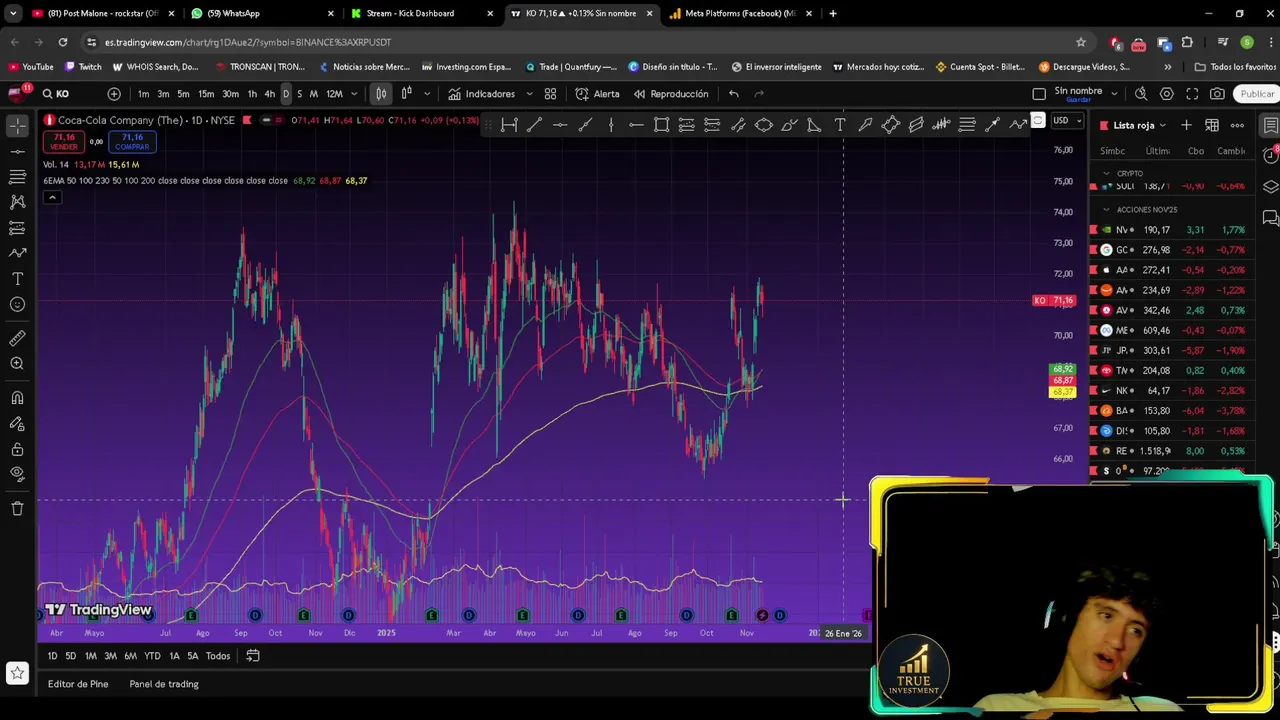Expand the timeframe dropdown arrow
Image resolution: width=1280 pixels, height=720 pixels.
tap(354, 94)
